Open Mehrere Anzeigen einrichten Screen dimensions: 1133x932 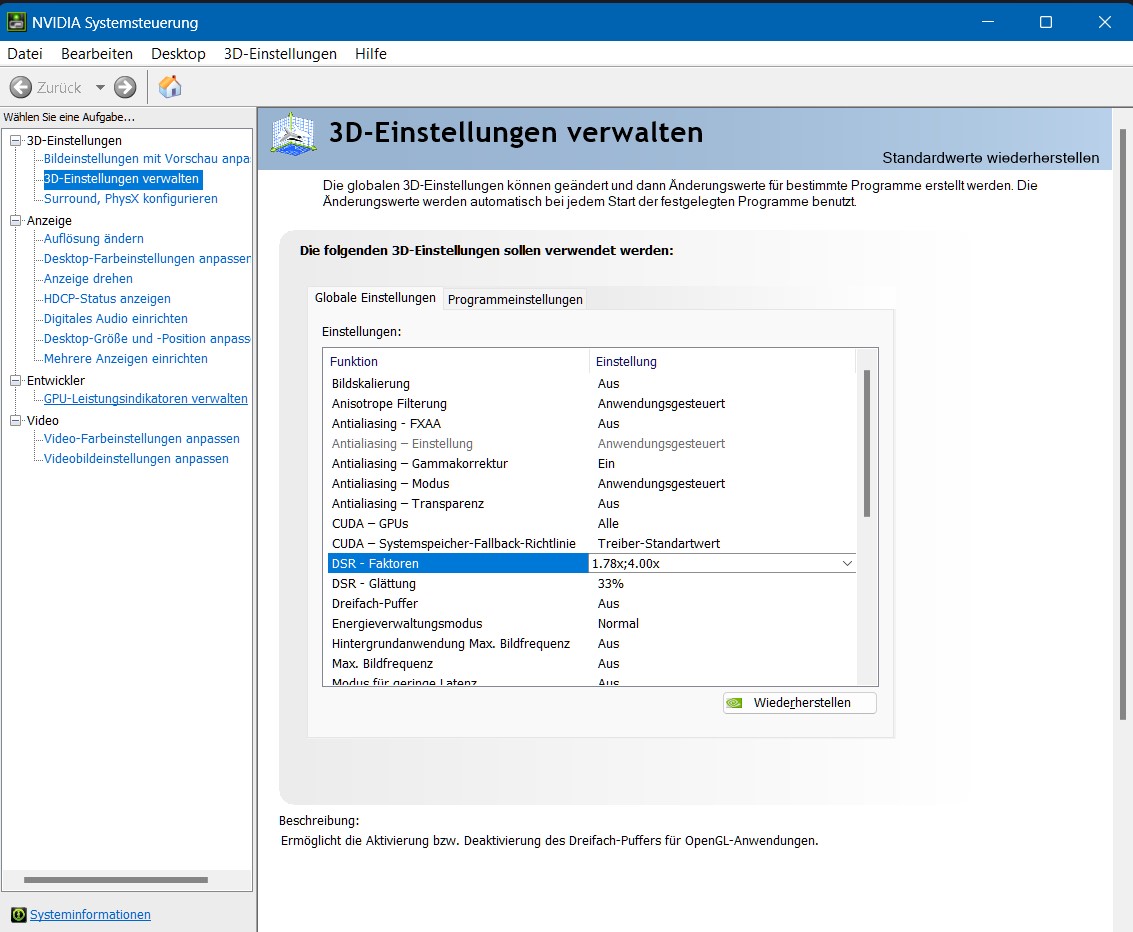click(x=126, y=358)
